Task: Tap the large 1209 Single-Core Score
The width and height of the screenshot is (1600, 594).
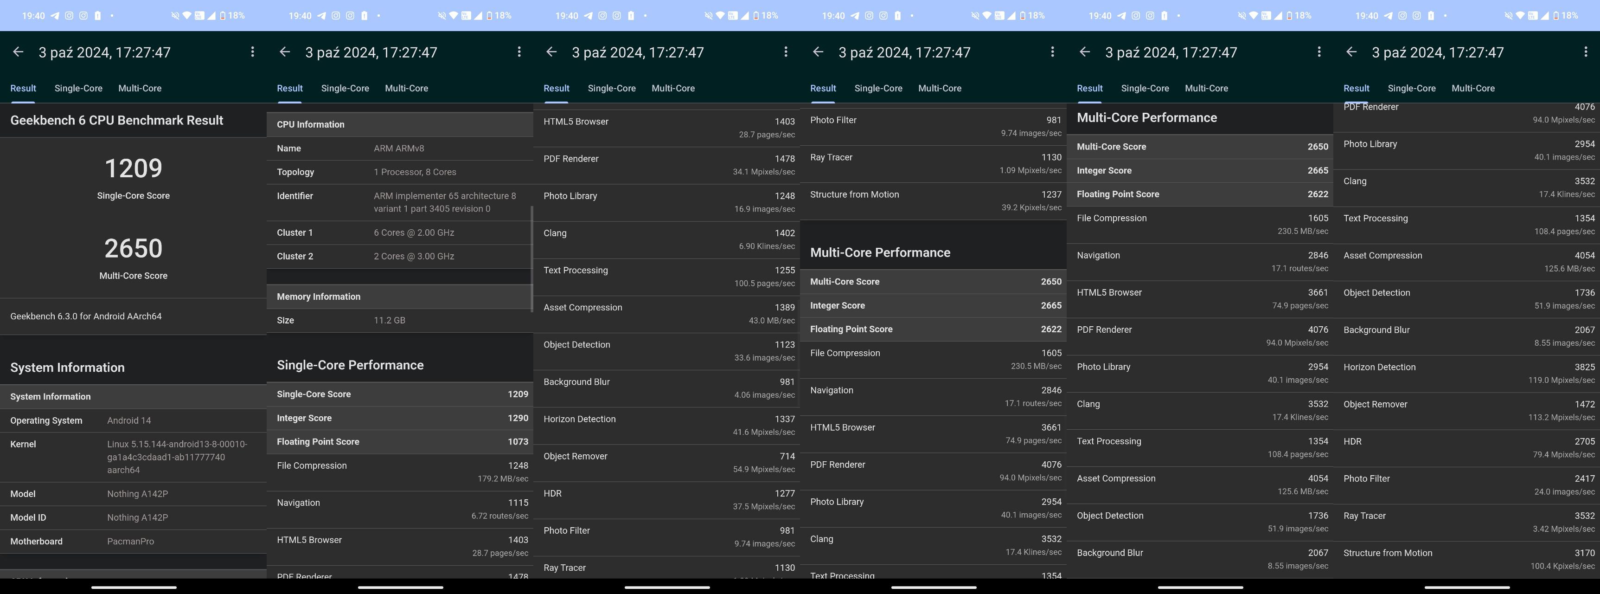Action: (133, 169)
